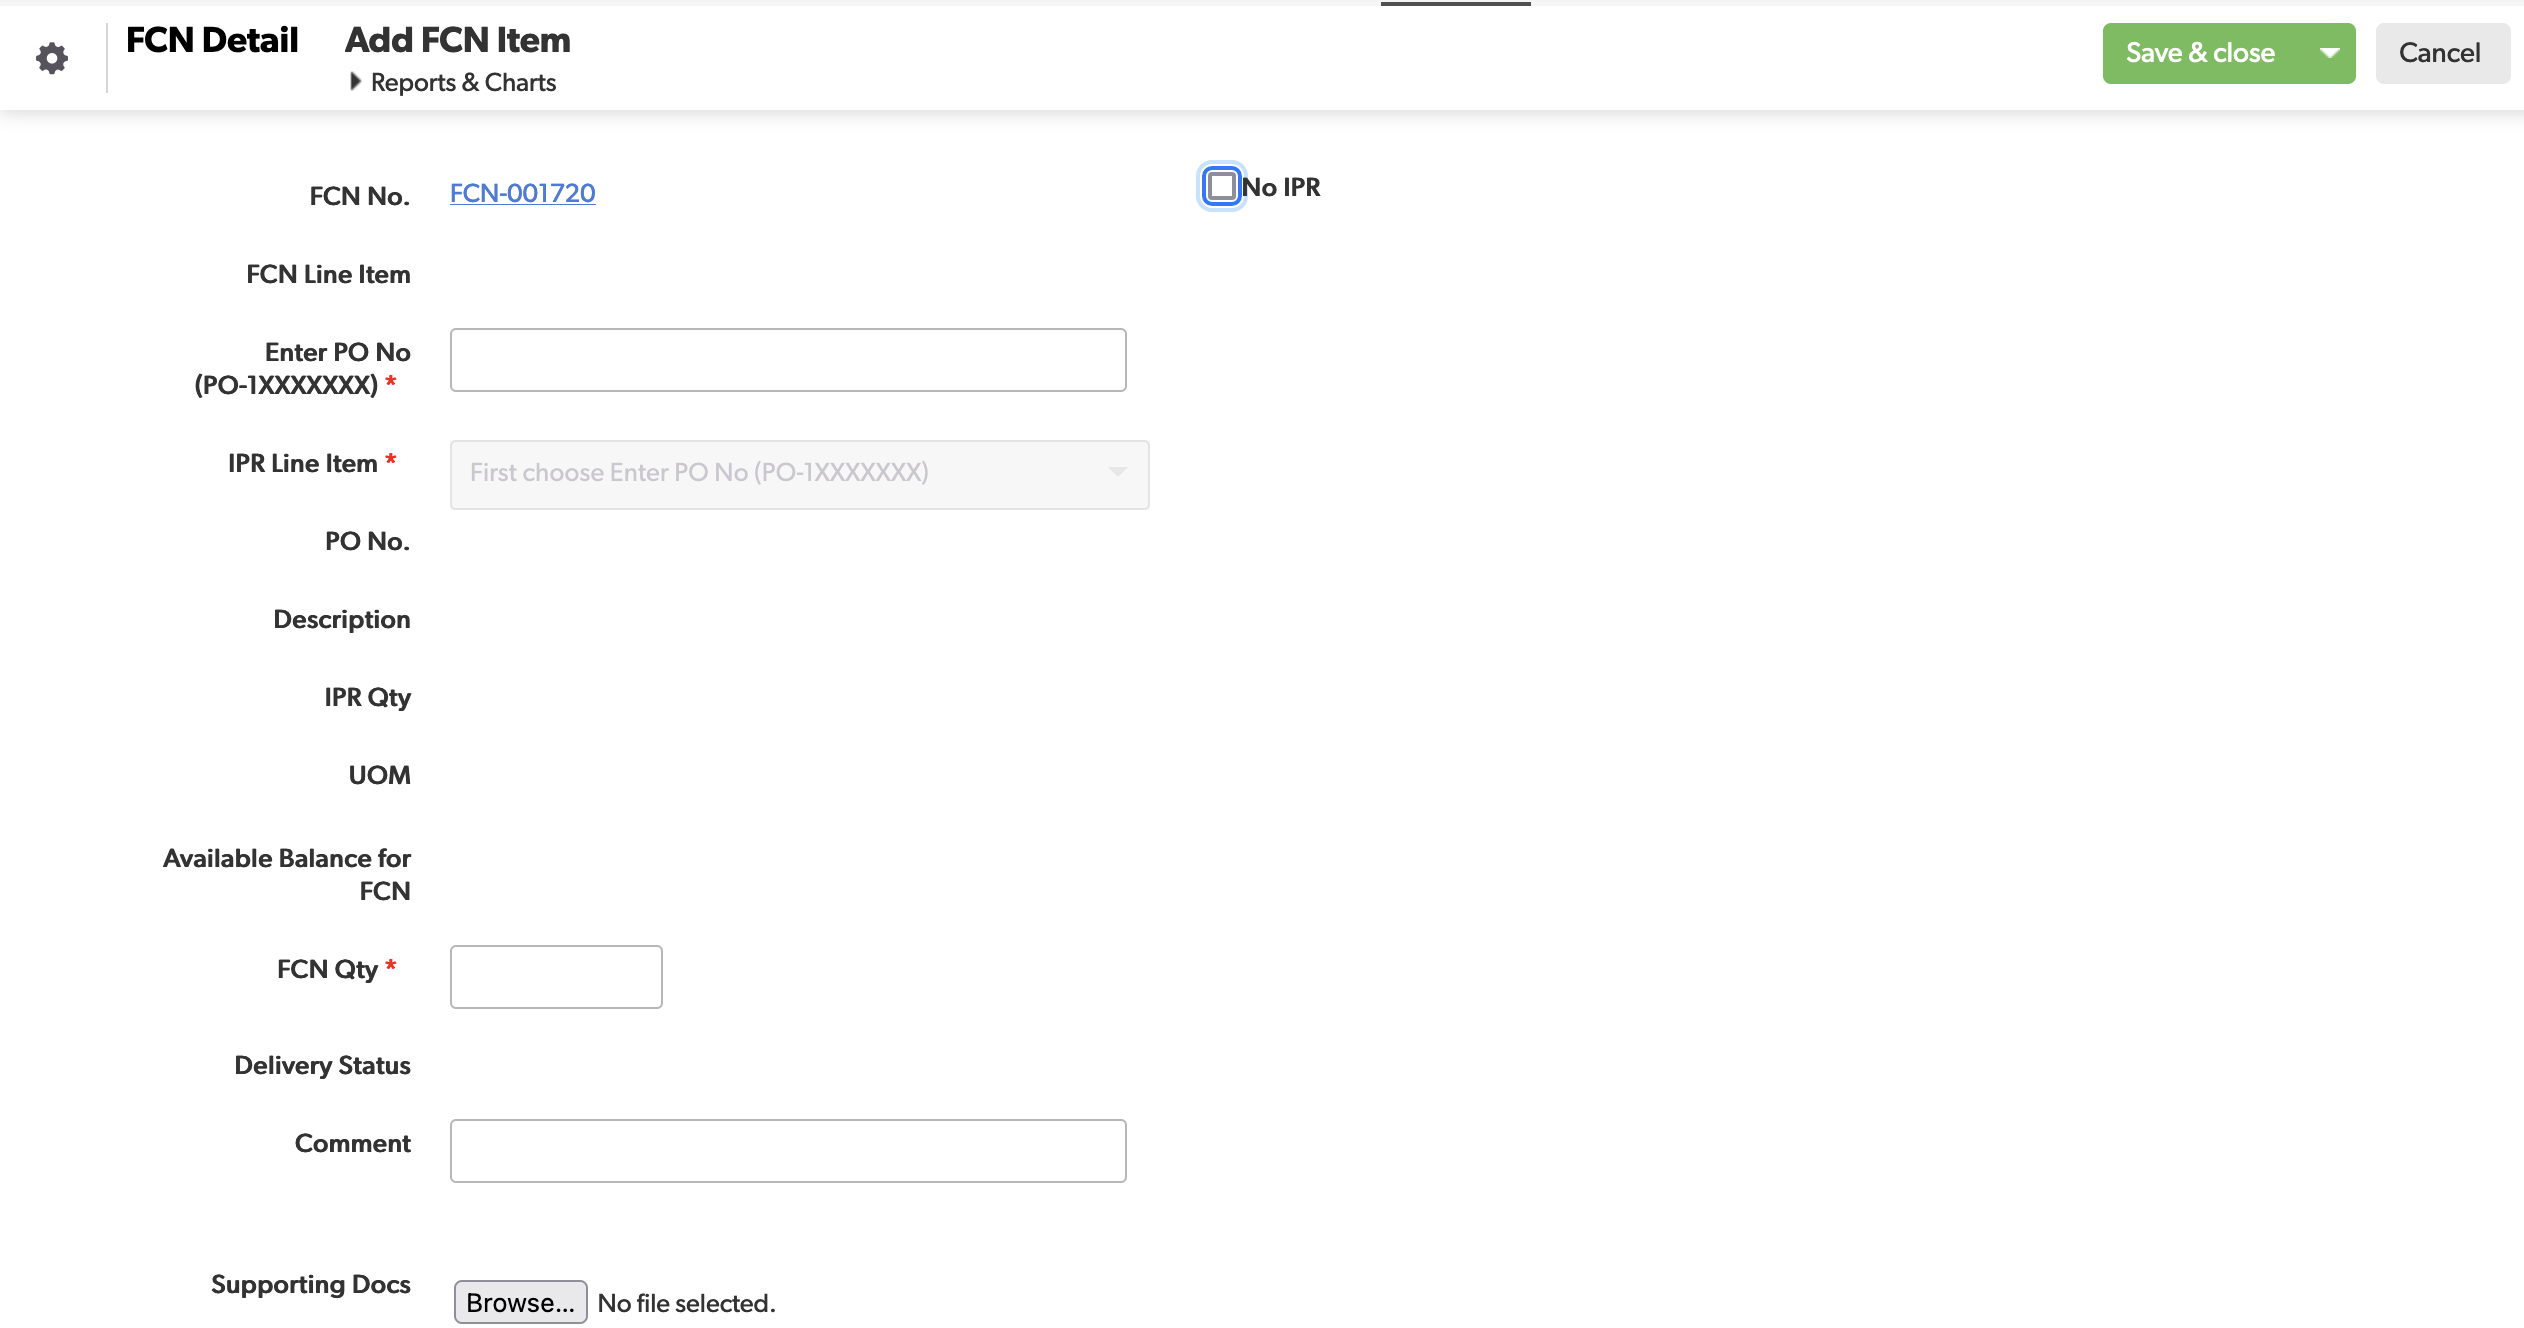Check the No IPR checkbox
This screenshot has width=2524, height=1328.
click(x=1221, y=186)
